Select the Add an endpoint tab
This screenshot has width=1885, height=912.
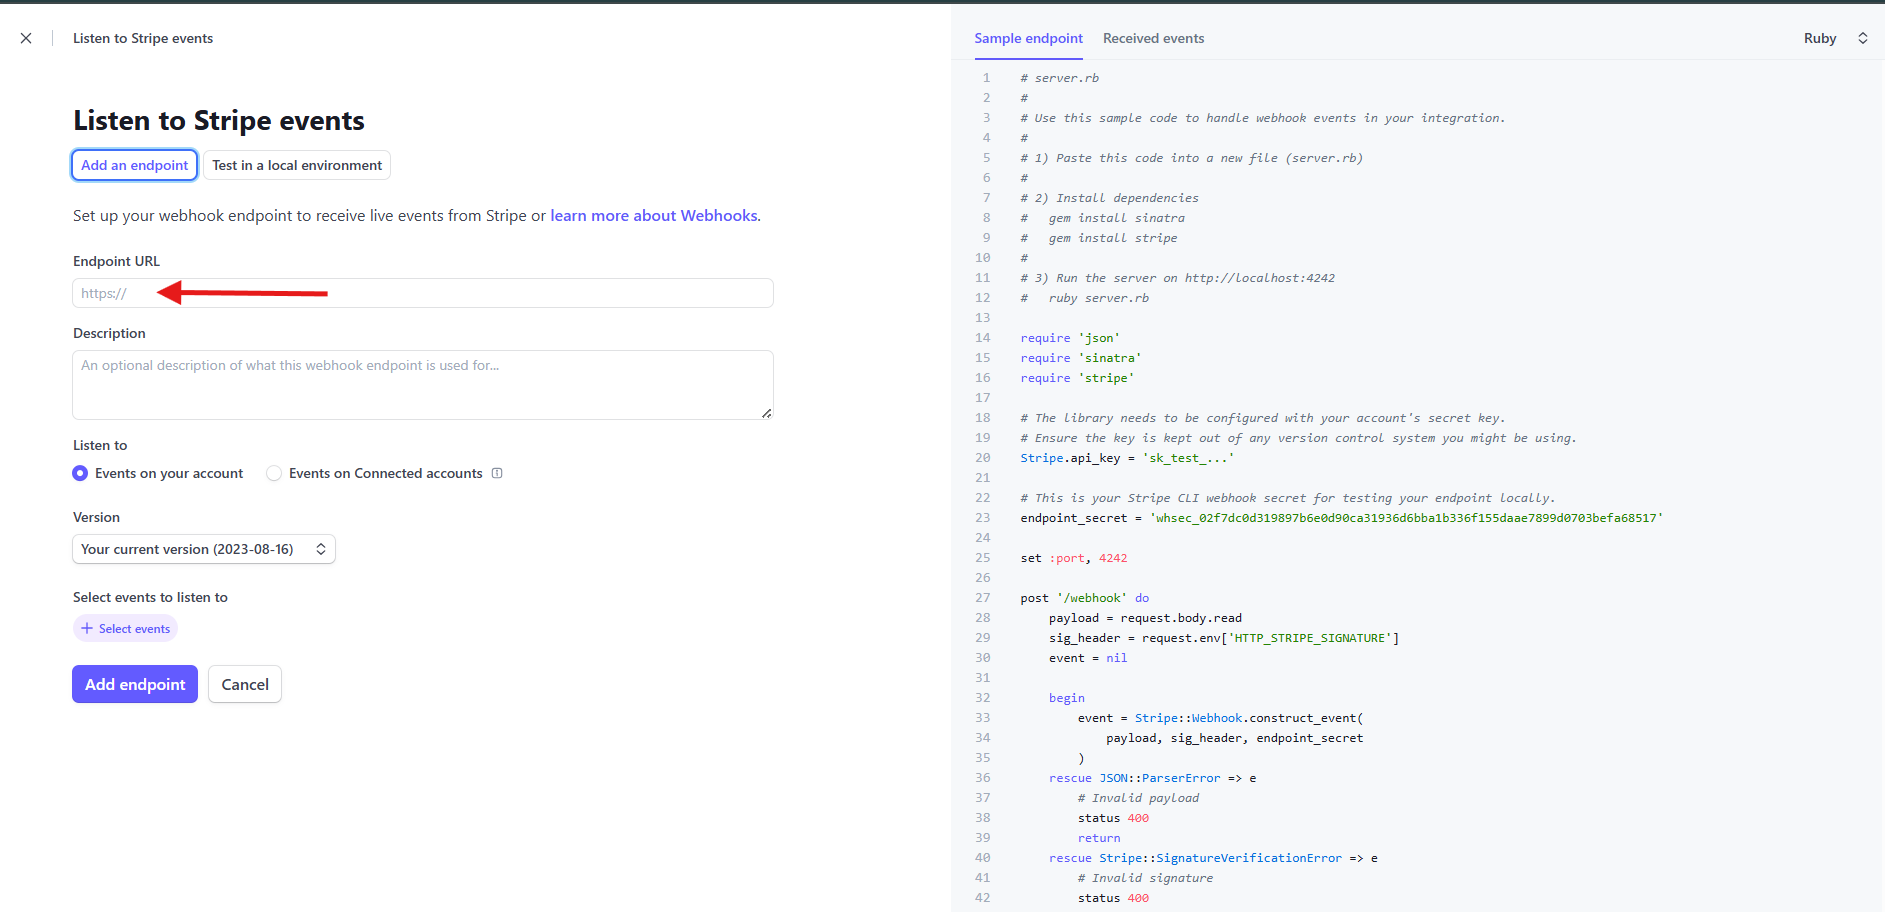coord(134,165)
